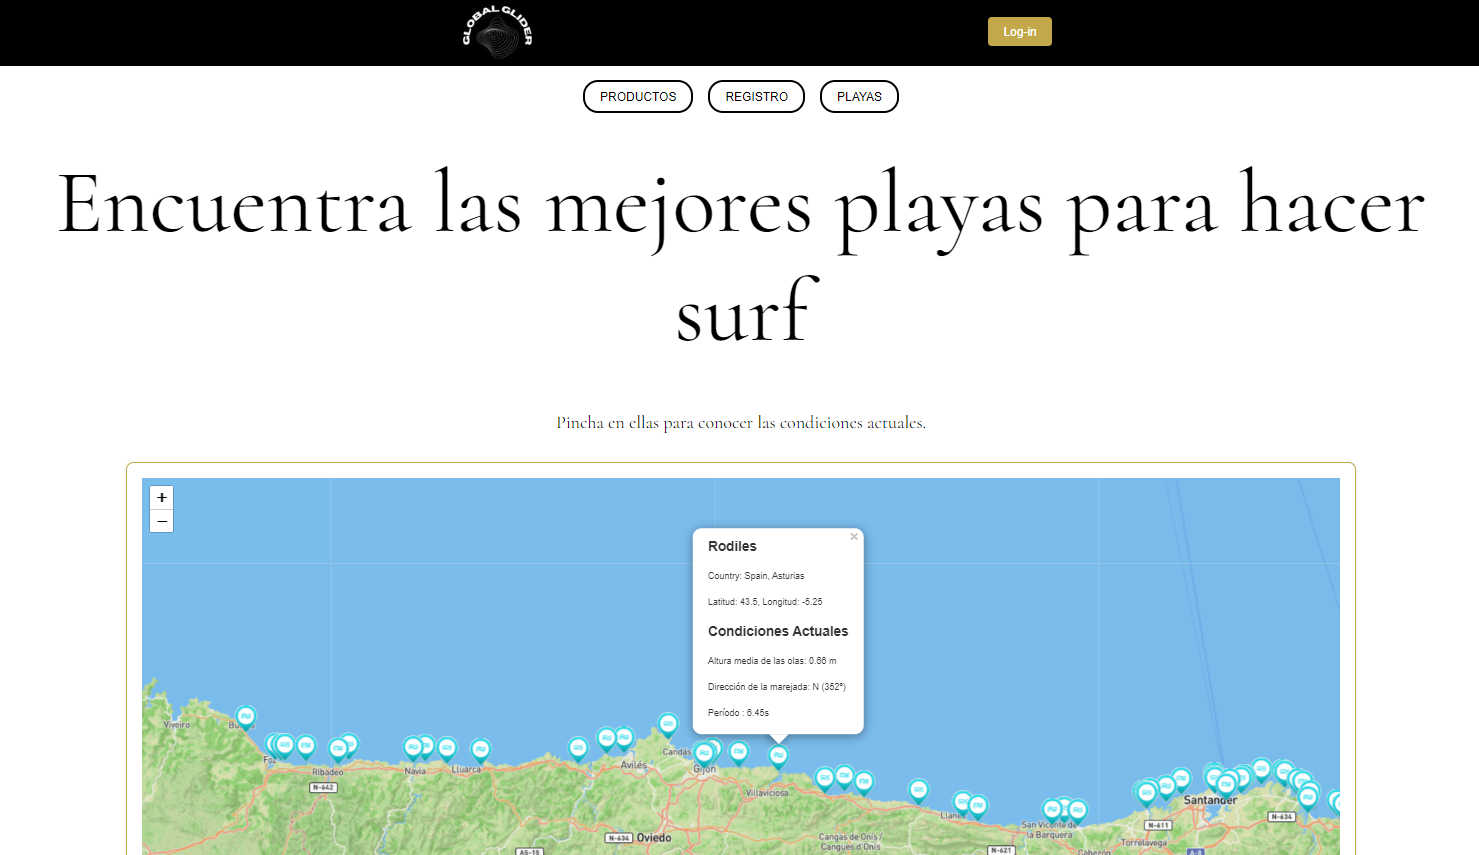Click the Rodiles marker under the popup tip
The width and height of the screenshot is (1479, 855).
click(778, 757)
